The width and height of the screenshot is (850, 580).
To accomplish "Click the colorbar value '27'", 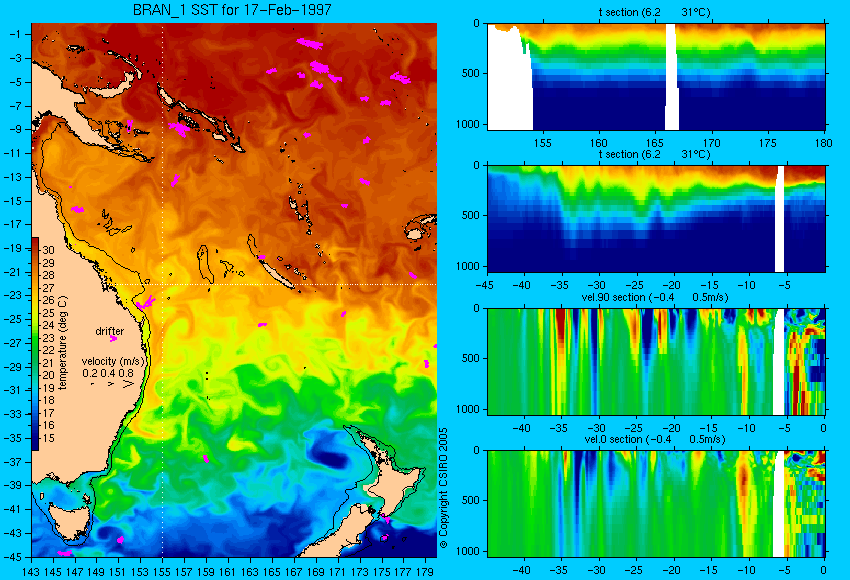I will tap(48, 288).
